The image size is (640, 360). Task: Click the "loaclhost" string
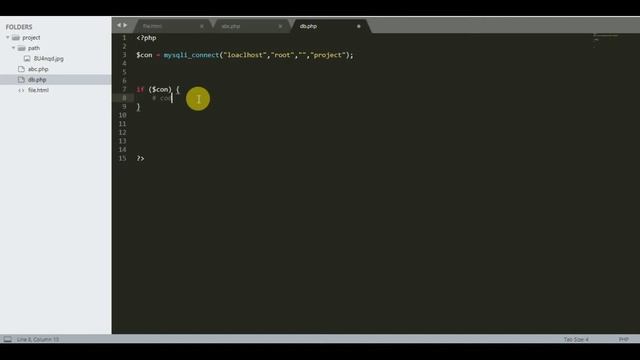pos(245,55)
